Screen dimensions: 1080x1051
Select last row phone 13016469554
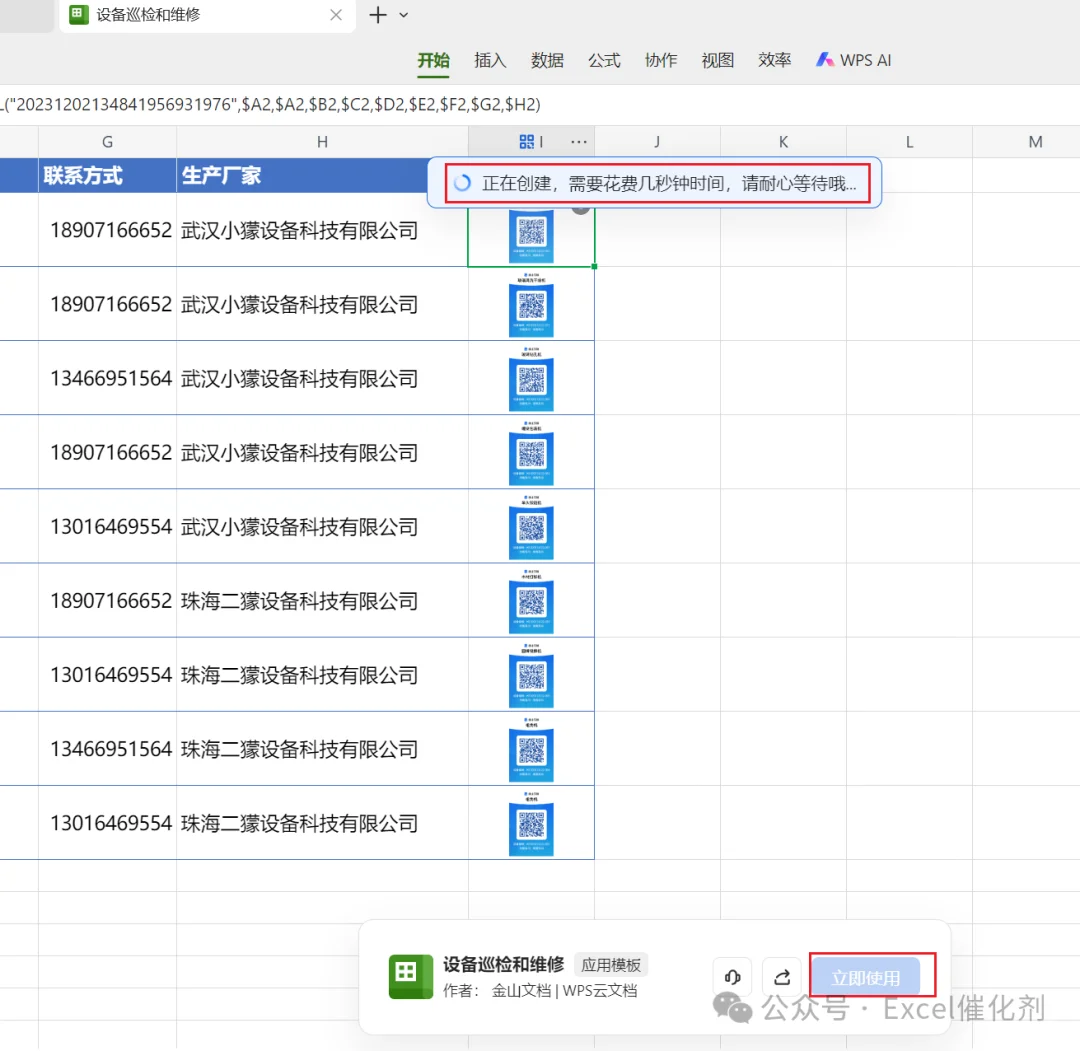[107, 823]
